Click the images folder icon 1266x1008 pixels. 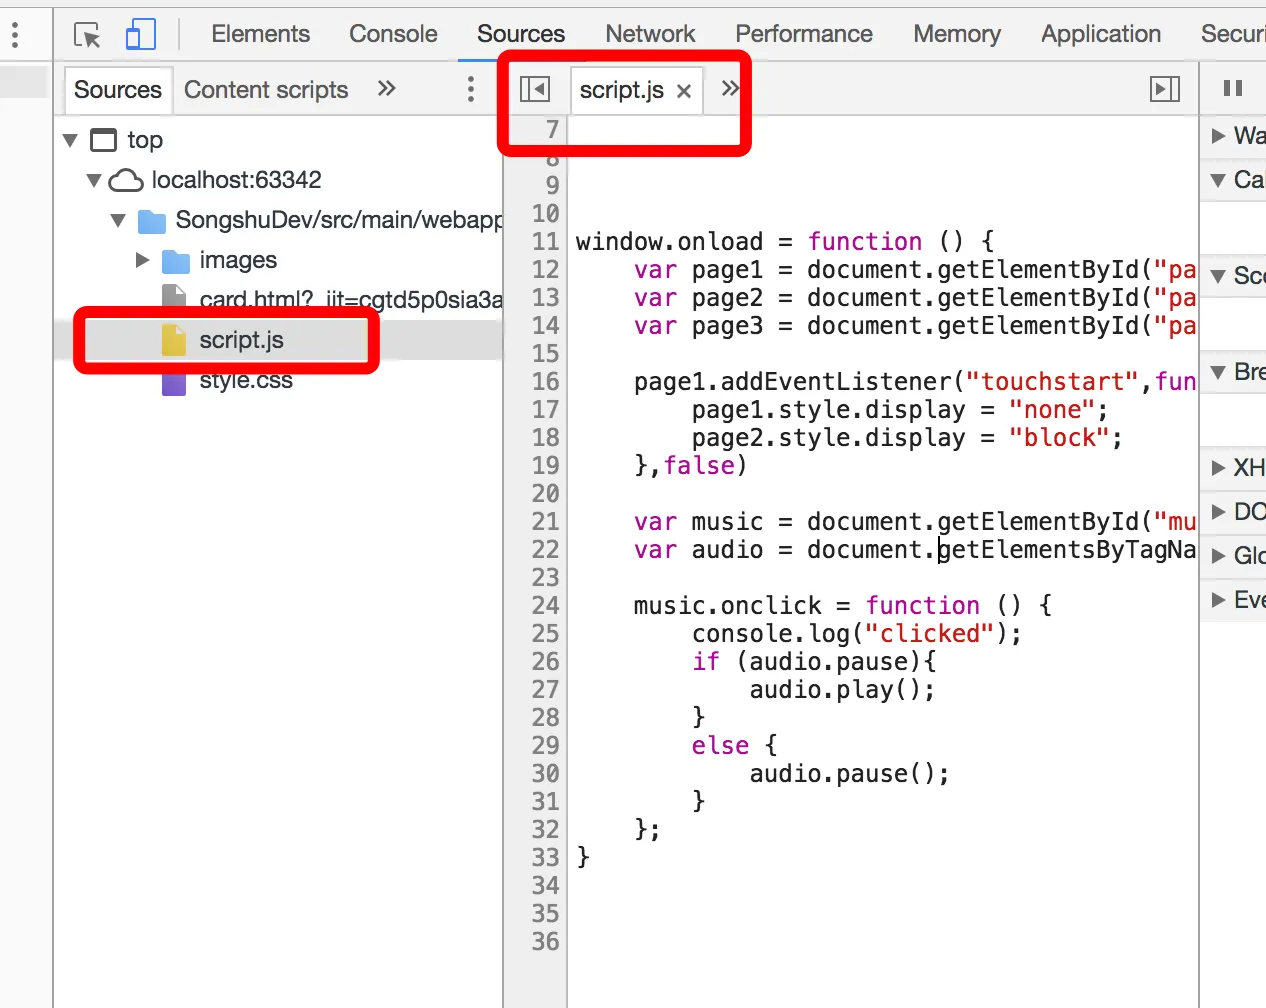[176, 261]
